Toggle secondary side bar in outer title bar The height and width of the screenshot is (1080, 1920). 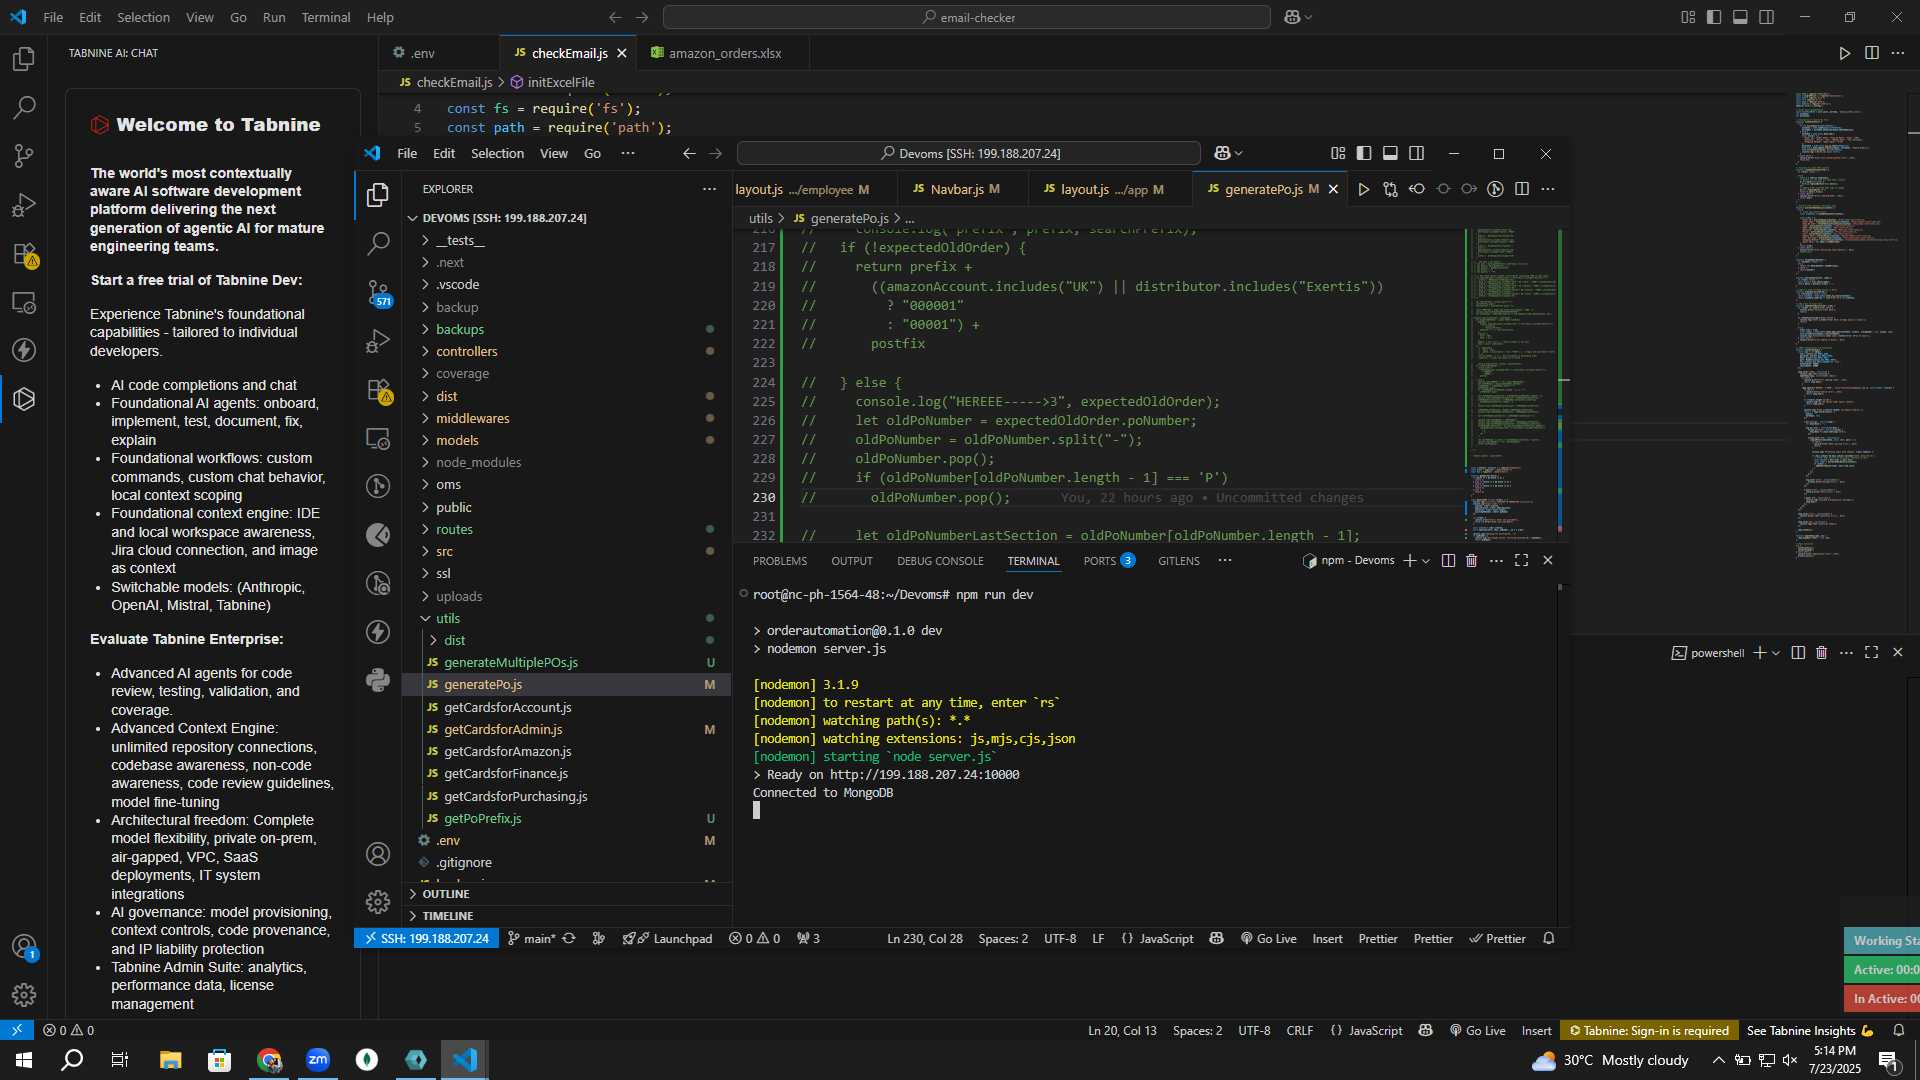pos(1767,17)
